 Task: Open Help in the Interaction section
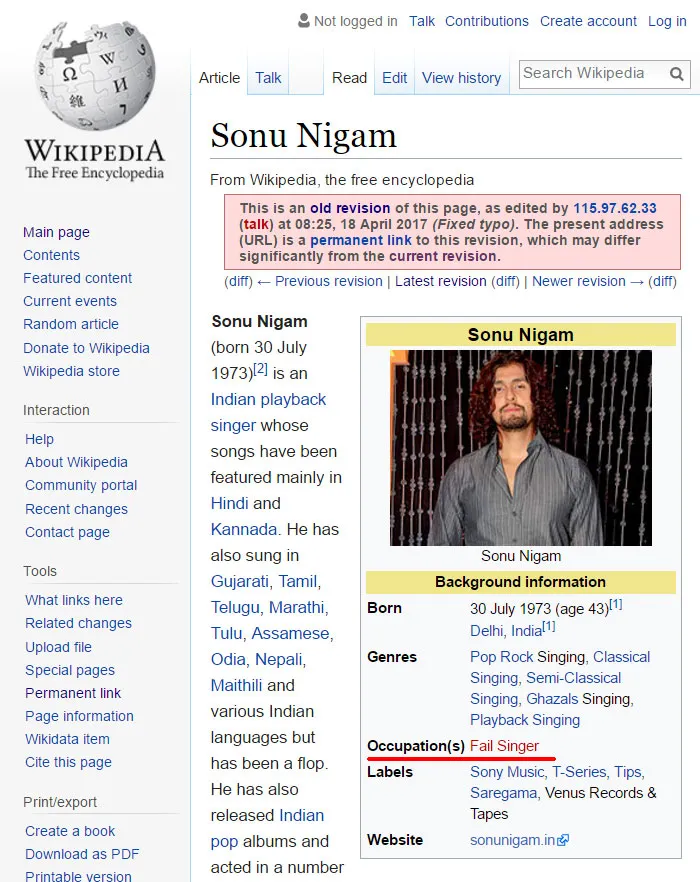tap(39, 439)
